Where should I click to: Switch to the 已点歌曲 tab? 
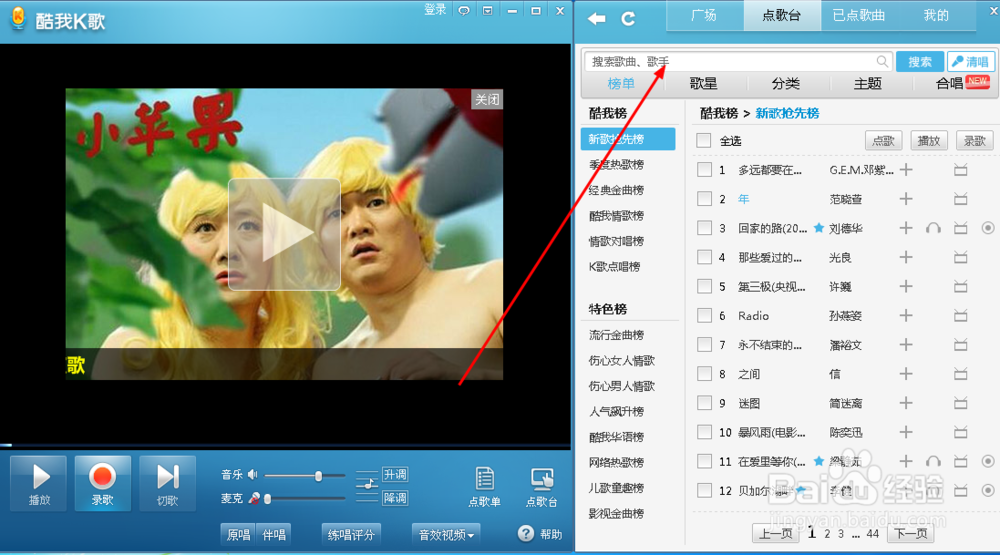coord(858,15)
